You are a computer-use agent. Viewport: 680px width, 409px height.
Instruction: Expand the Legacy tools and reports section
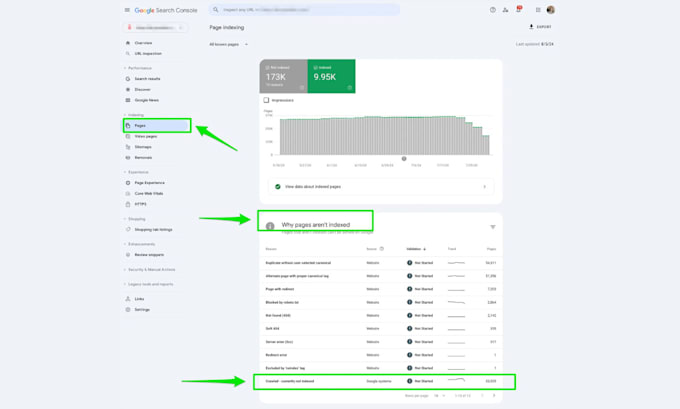(x=149, y=284)
